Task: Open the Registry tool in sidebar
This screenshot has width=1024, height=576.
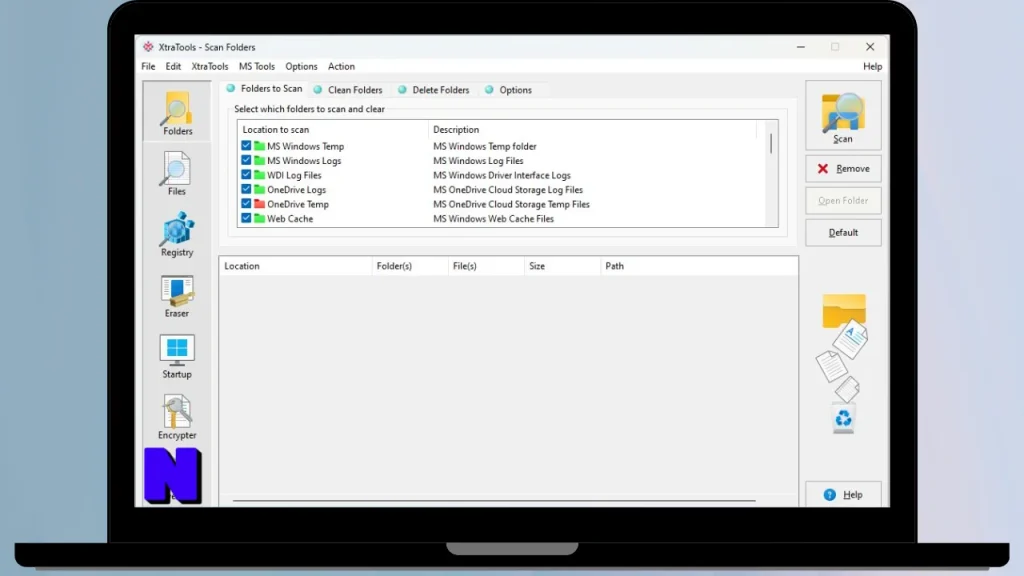Action: click(x=177, y=234)
